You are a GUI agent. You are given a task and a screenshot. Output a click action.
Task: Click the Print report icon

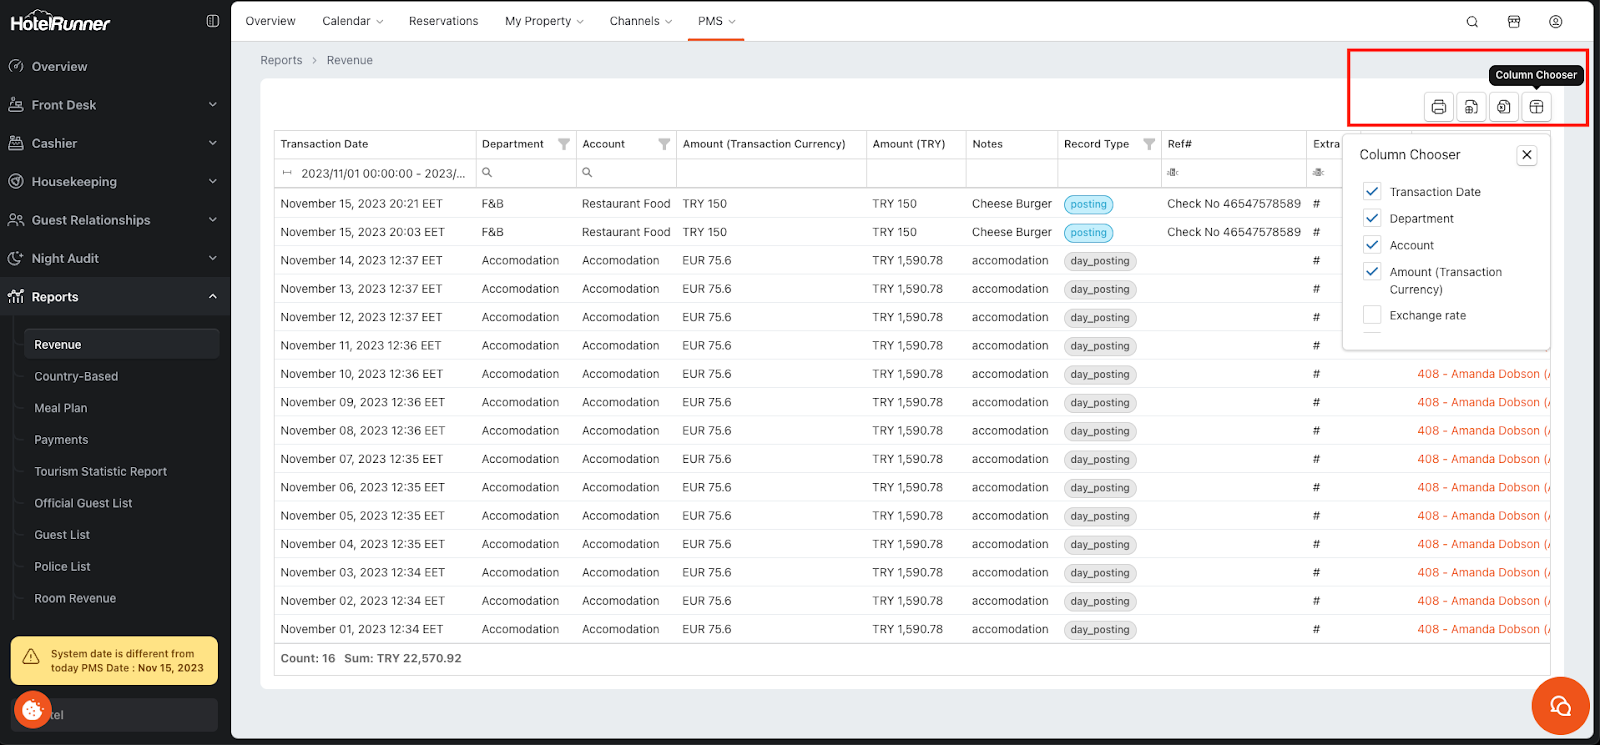pos(1438,107)
